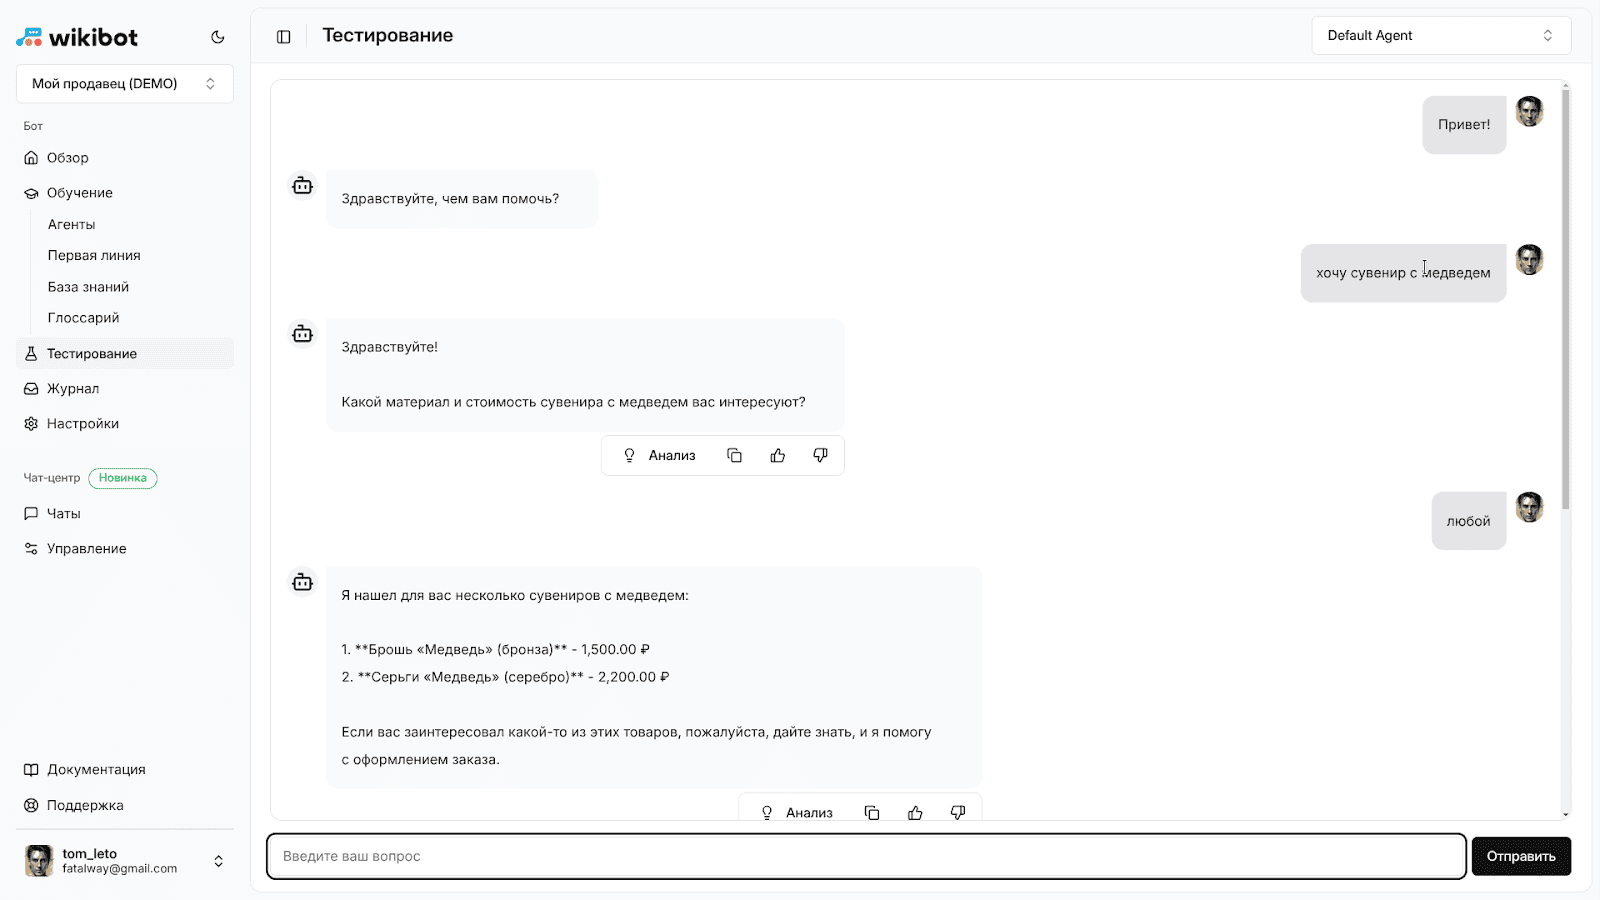Dislike the first bot reply with thumbs down

click(x=820, y=456)
